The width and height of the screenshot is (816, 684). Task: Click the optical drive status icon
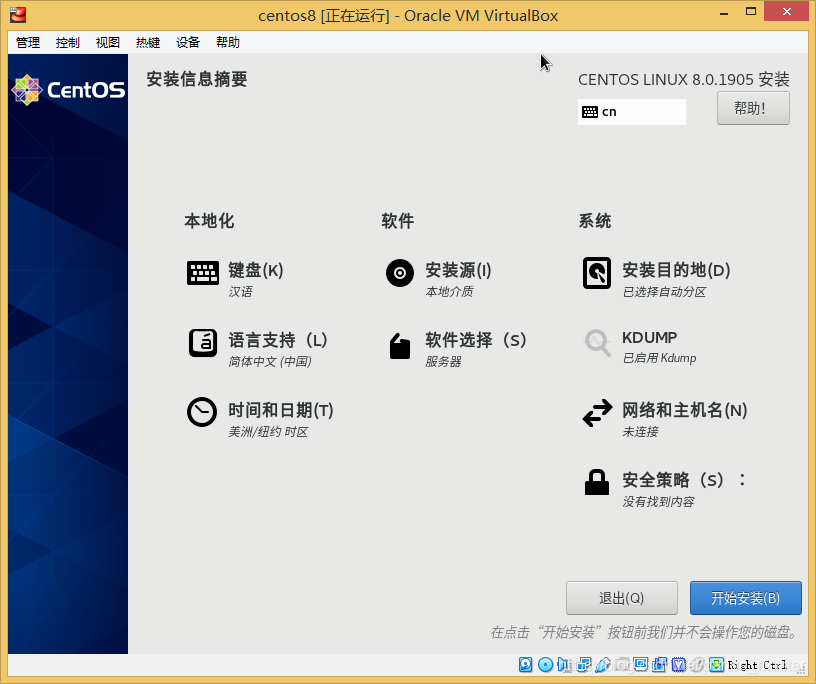click(x=545, y=664)
